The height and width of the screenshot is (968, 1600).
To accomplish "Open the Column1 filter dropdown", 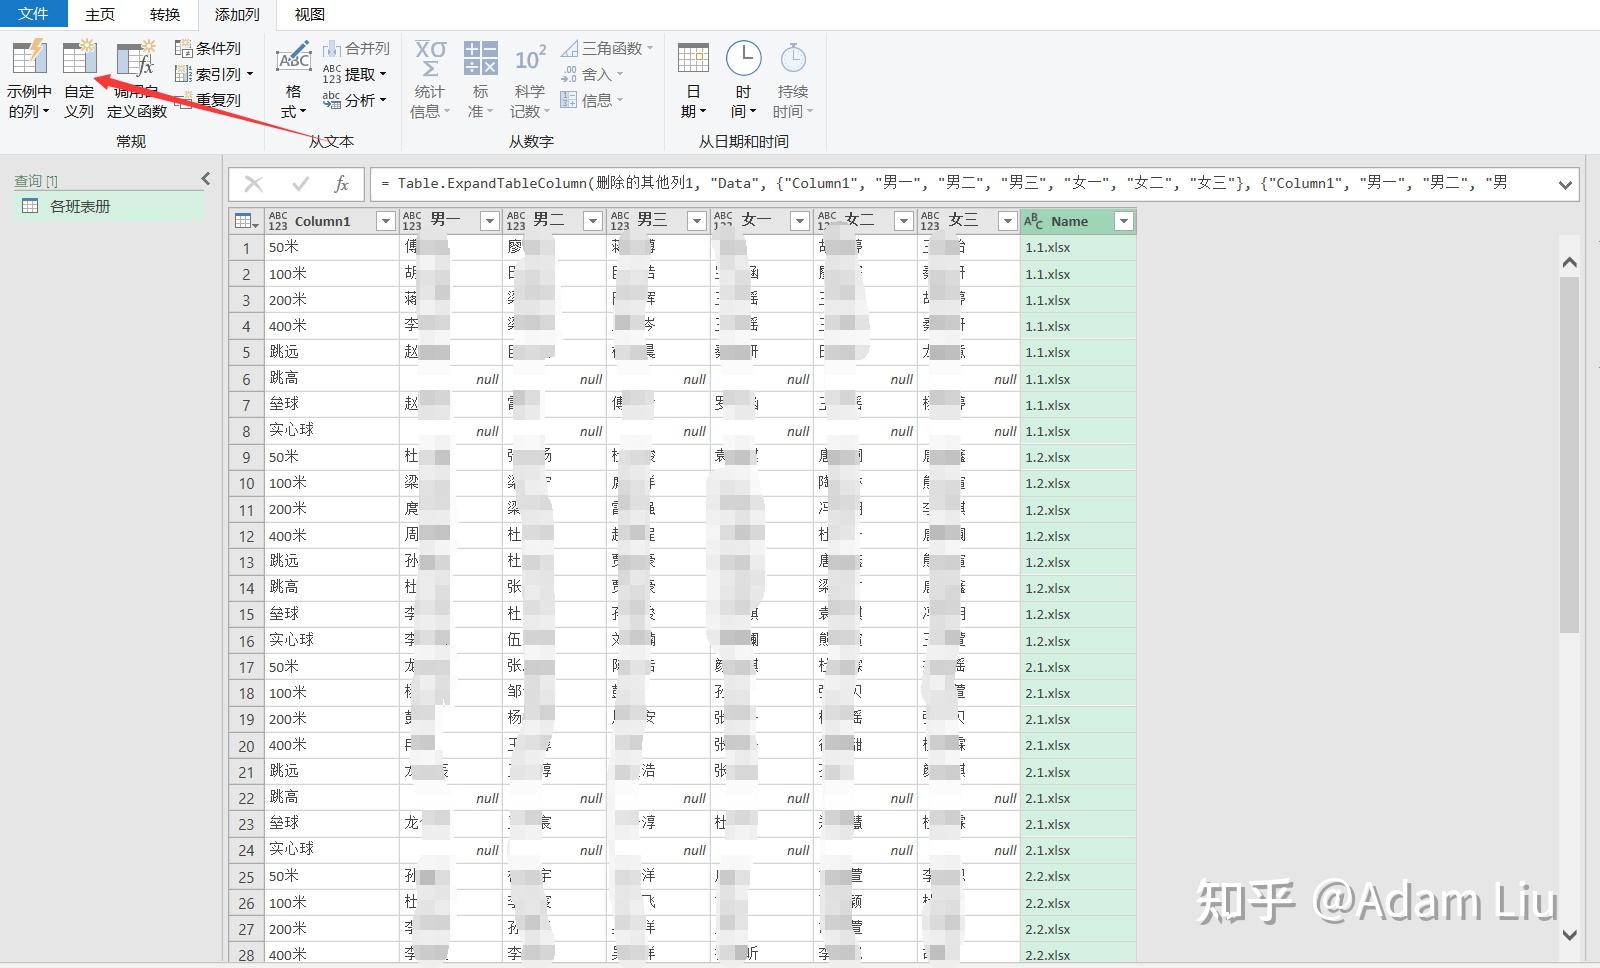I will coord(385,221).
